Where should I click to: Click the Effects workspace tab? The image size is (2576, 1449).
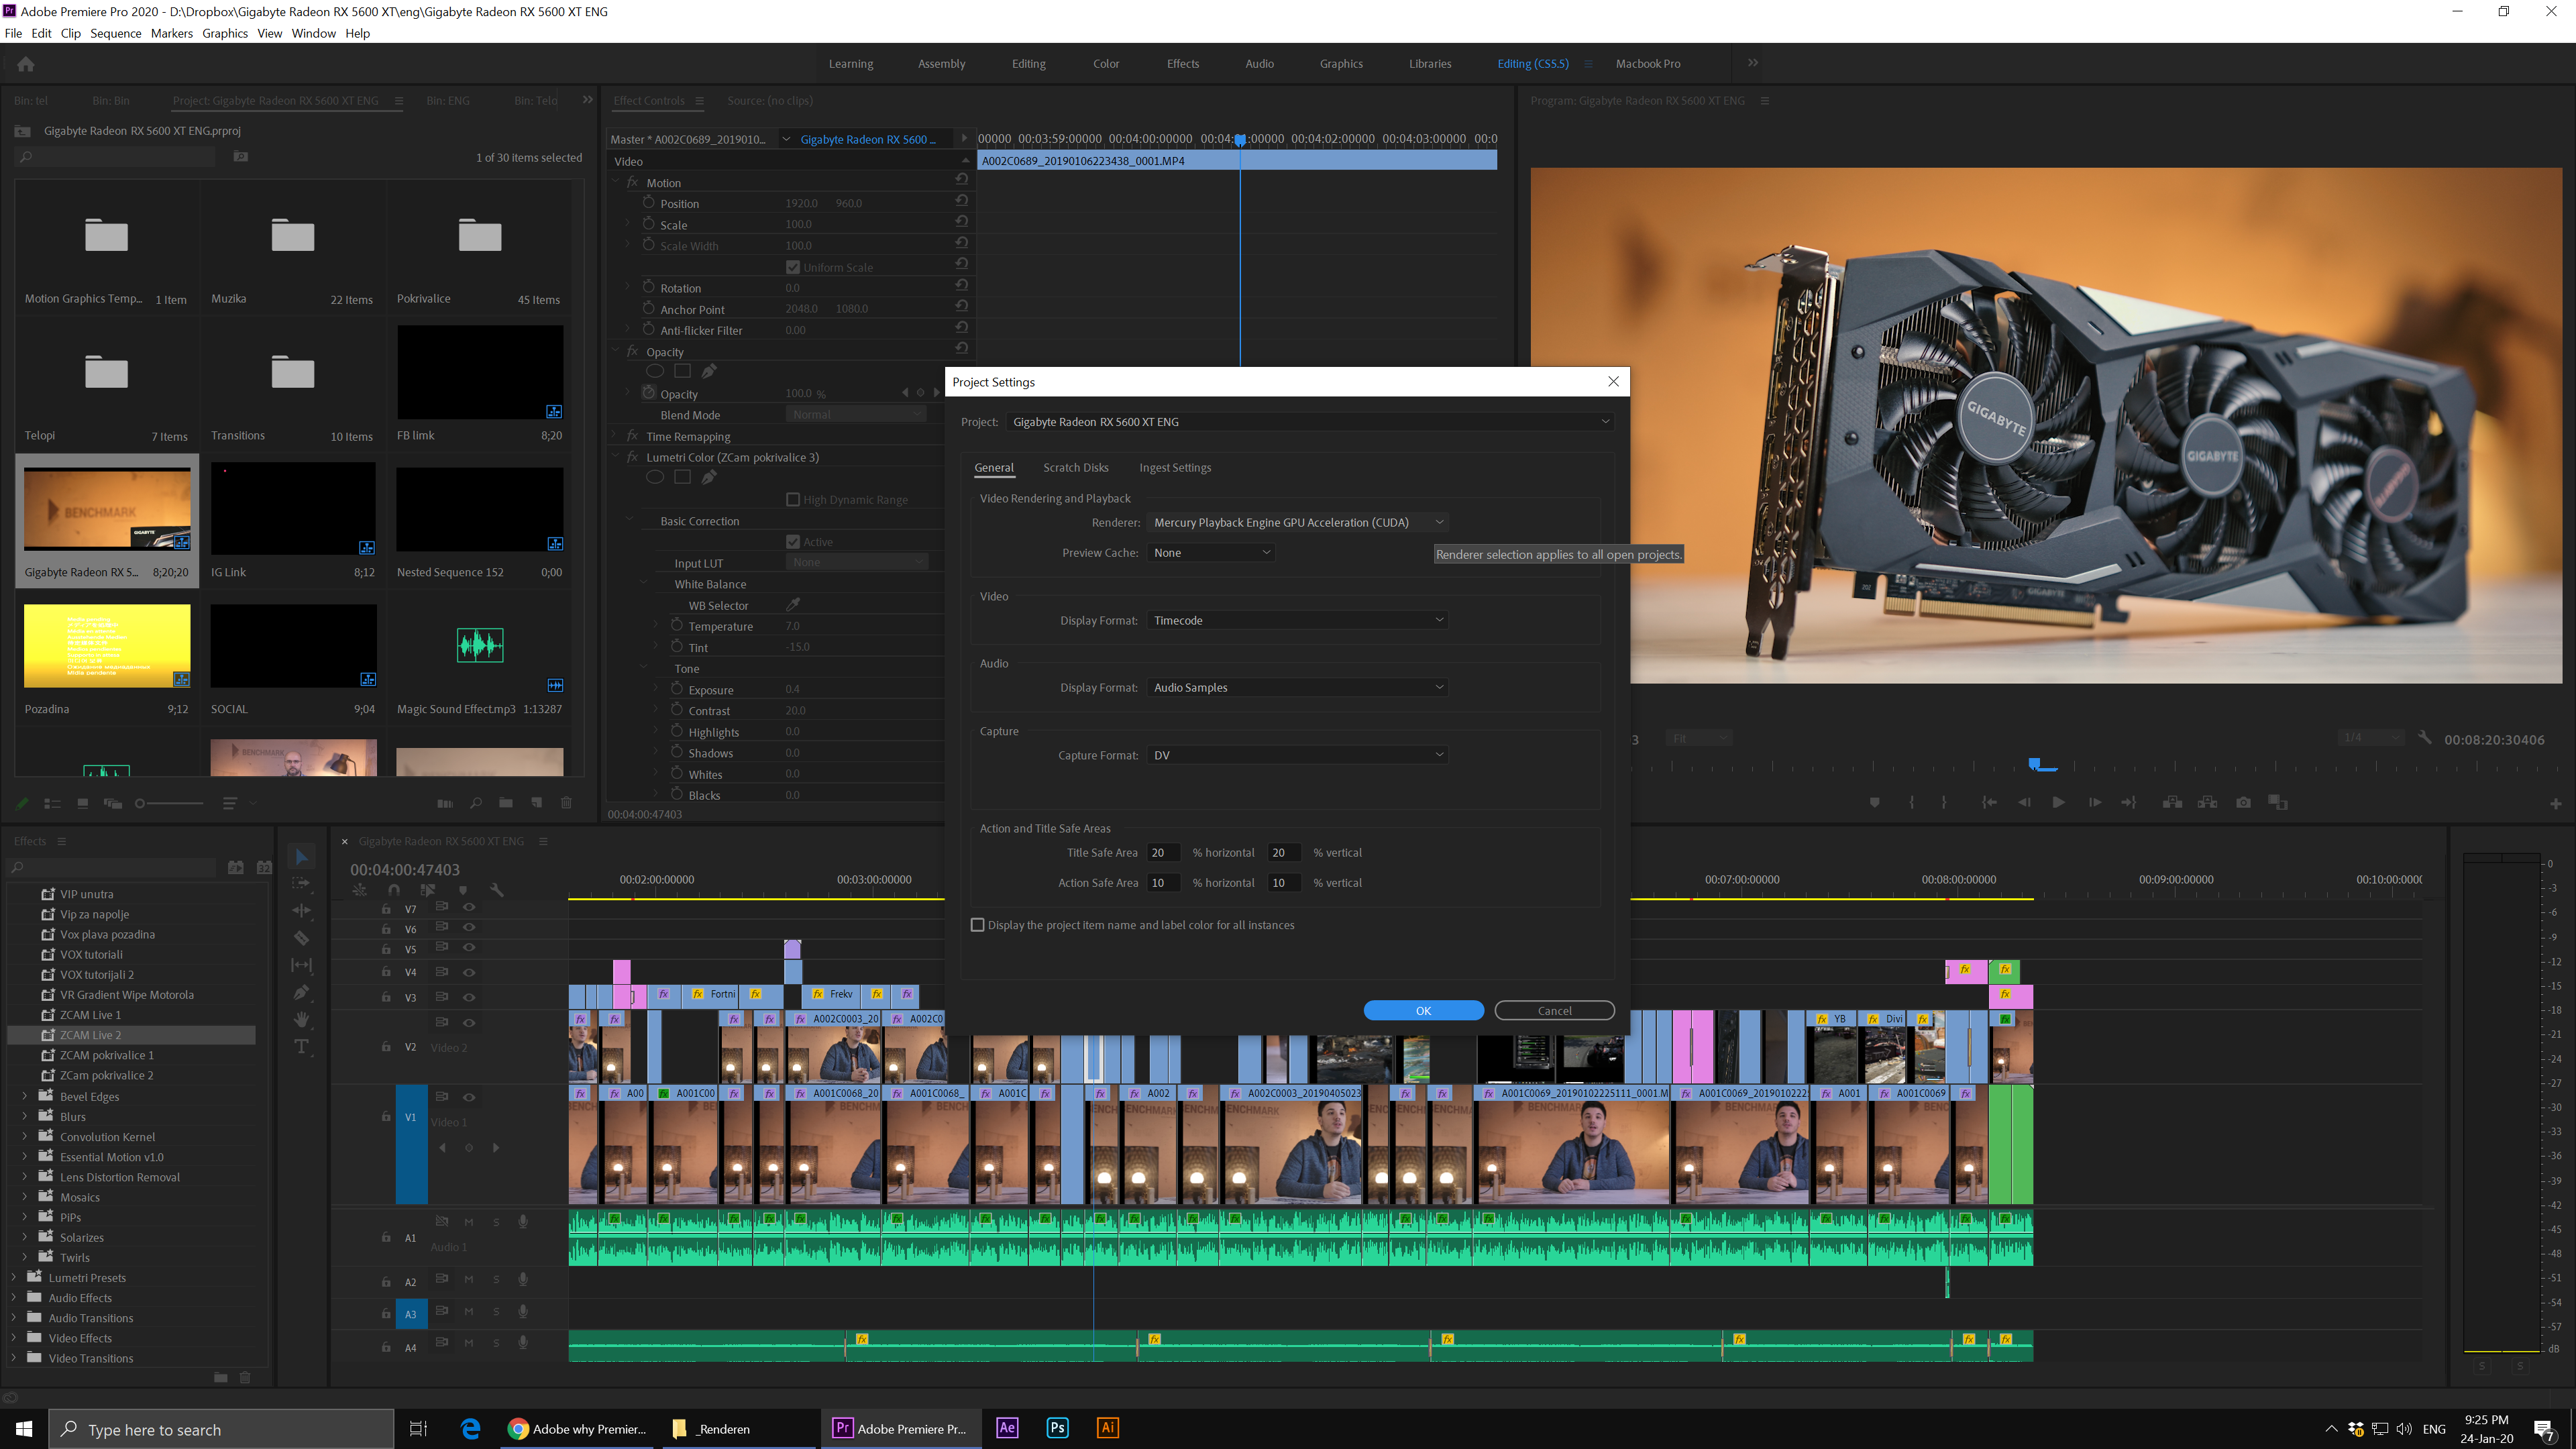(1182, 64)
